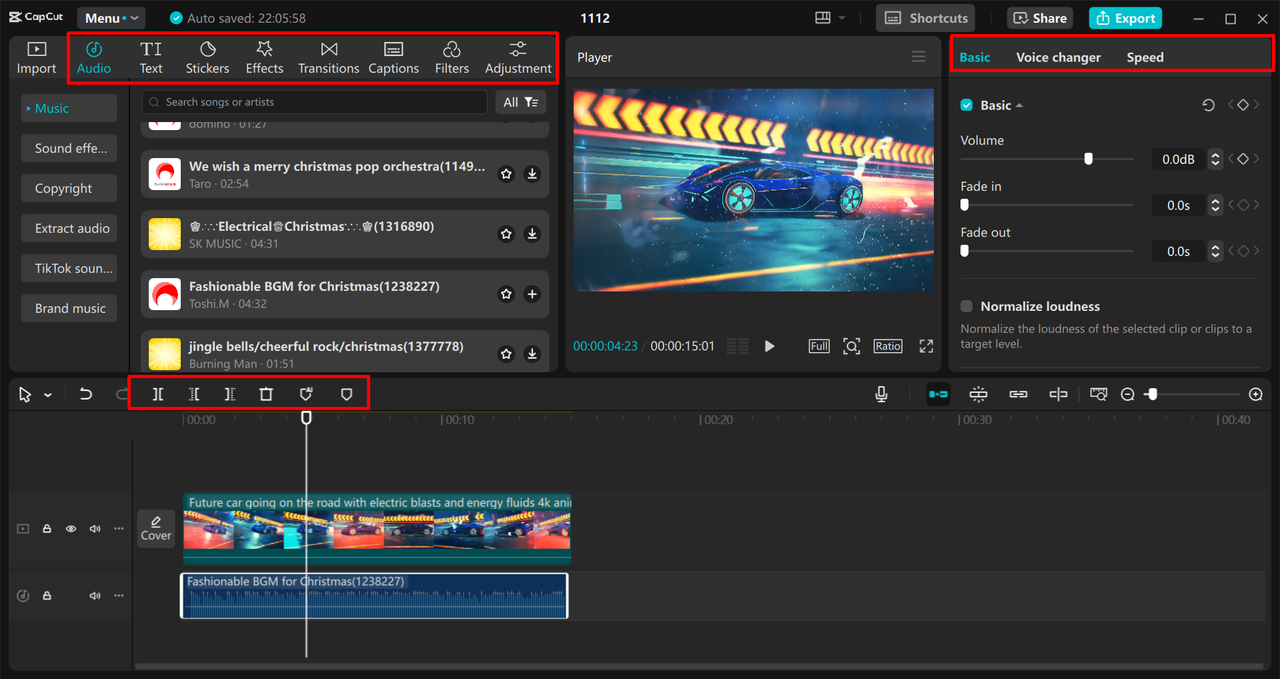Click the timeline preview thumbnail icon
This screenshot has height=679, width=1280.
point(1099,394)
